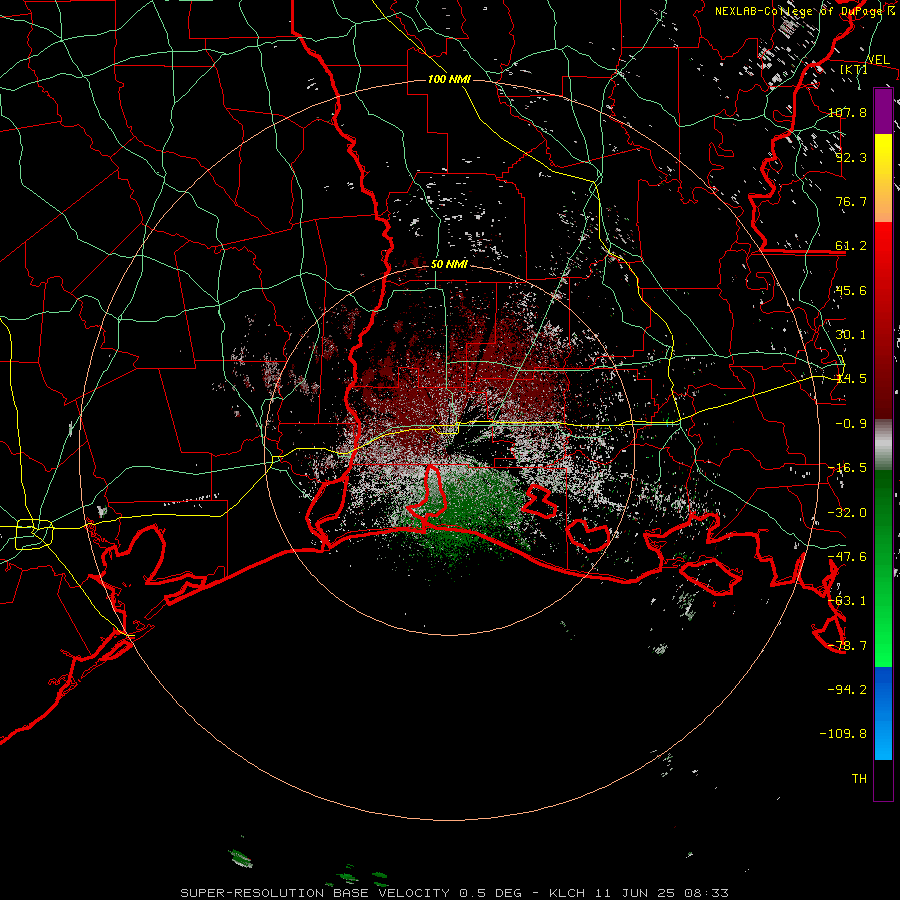This screenshot has height=900, width=900.
Task: Click the TH label on the legend
Action: click(859, 779)
